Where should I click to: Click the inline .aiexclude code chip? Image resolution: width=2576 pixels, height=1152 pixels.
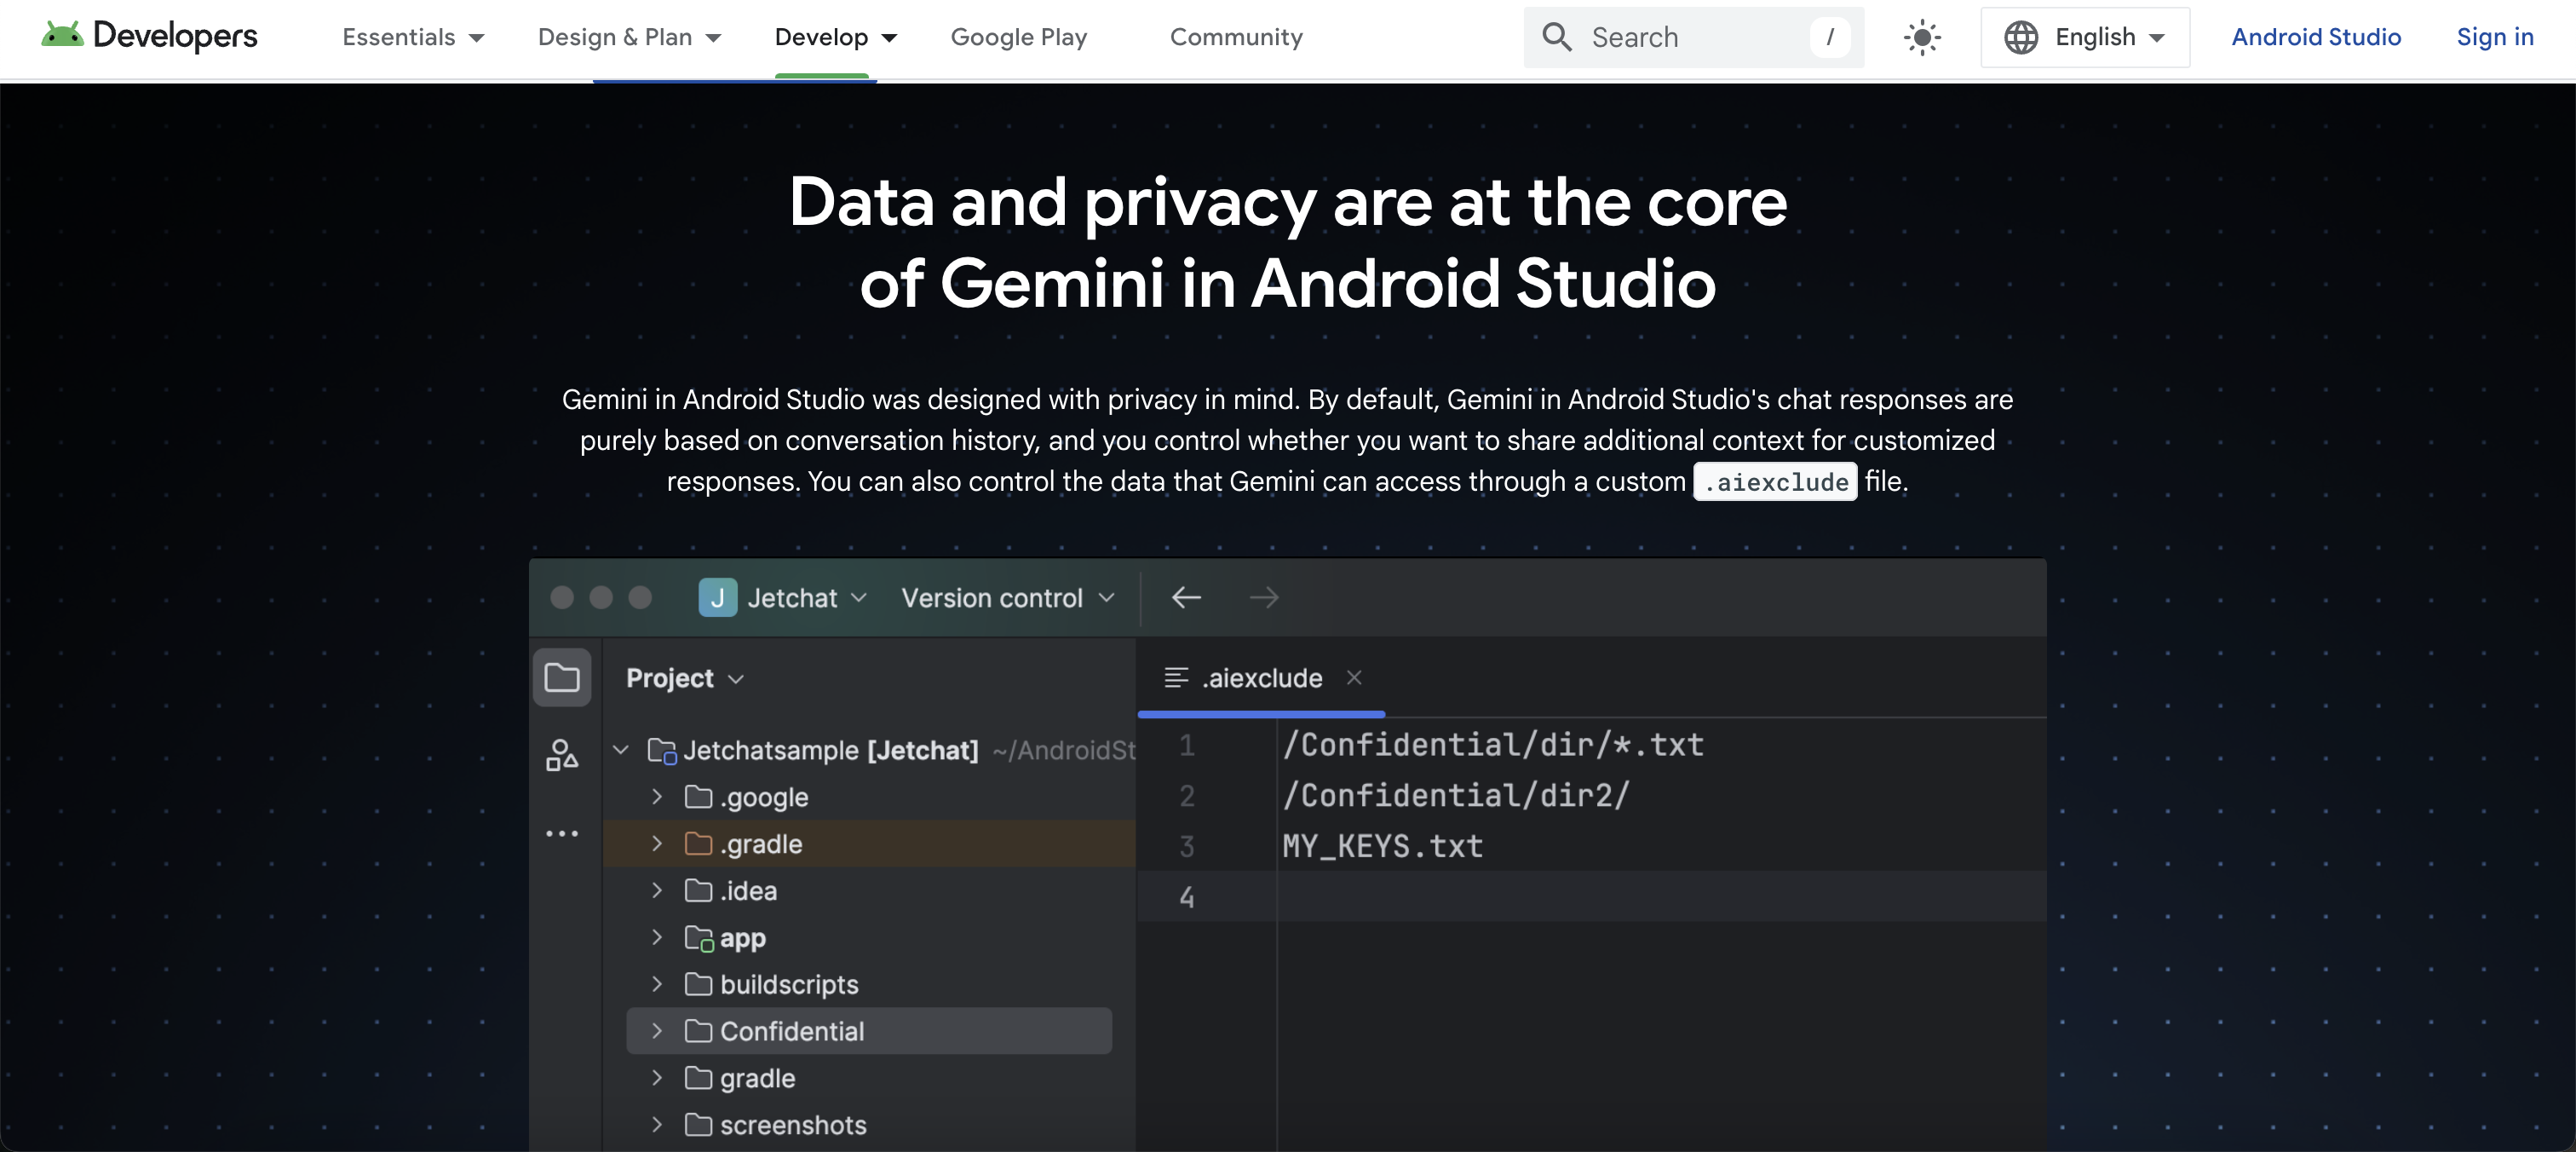1775,482
